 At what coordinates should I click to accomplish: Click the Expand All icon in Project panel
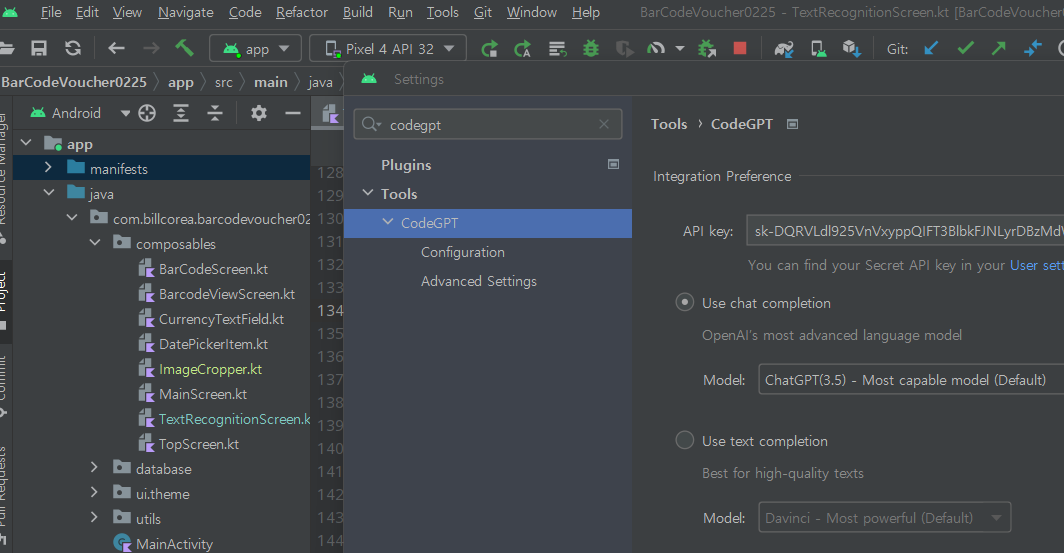coord(181,113)
